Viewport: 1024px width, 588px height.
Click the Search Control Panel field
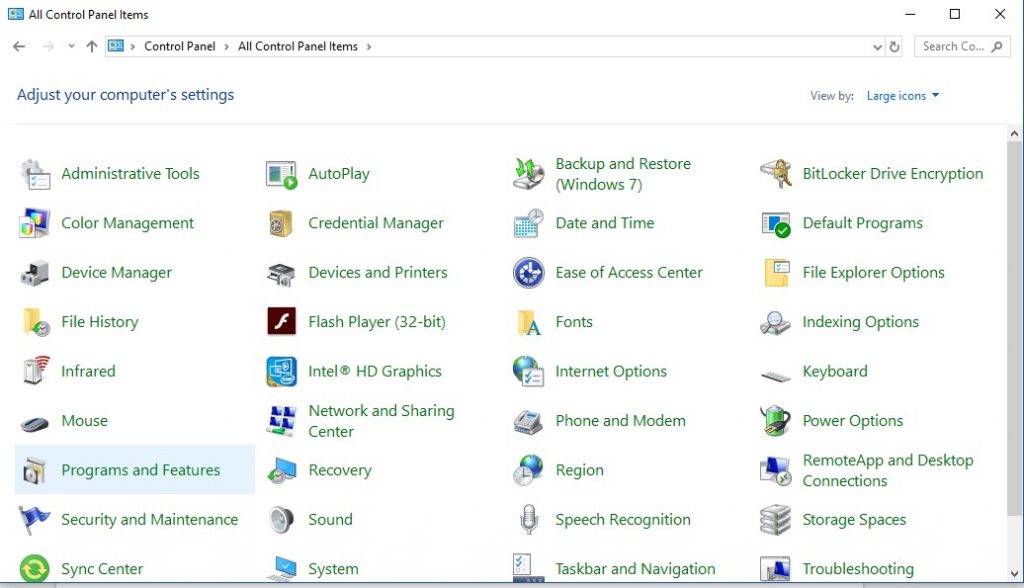coord(962,46)
